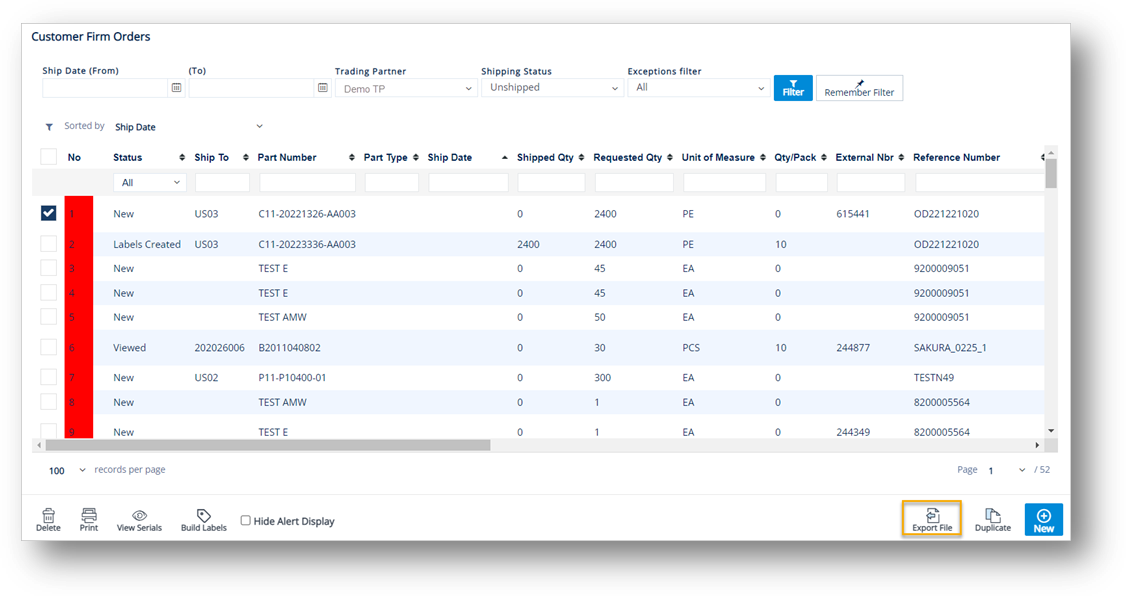
Task: Tick the select-all checkbox in header
Action: 48,157
